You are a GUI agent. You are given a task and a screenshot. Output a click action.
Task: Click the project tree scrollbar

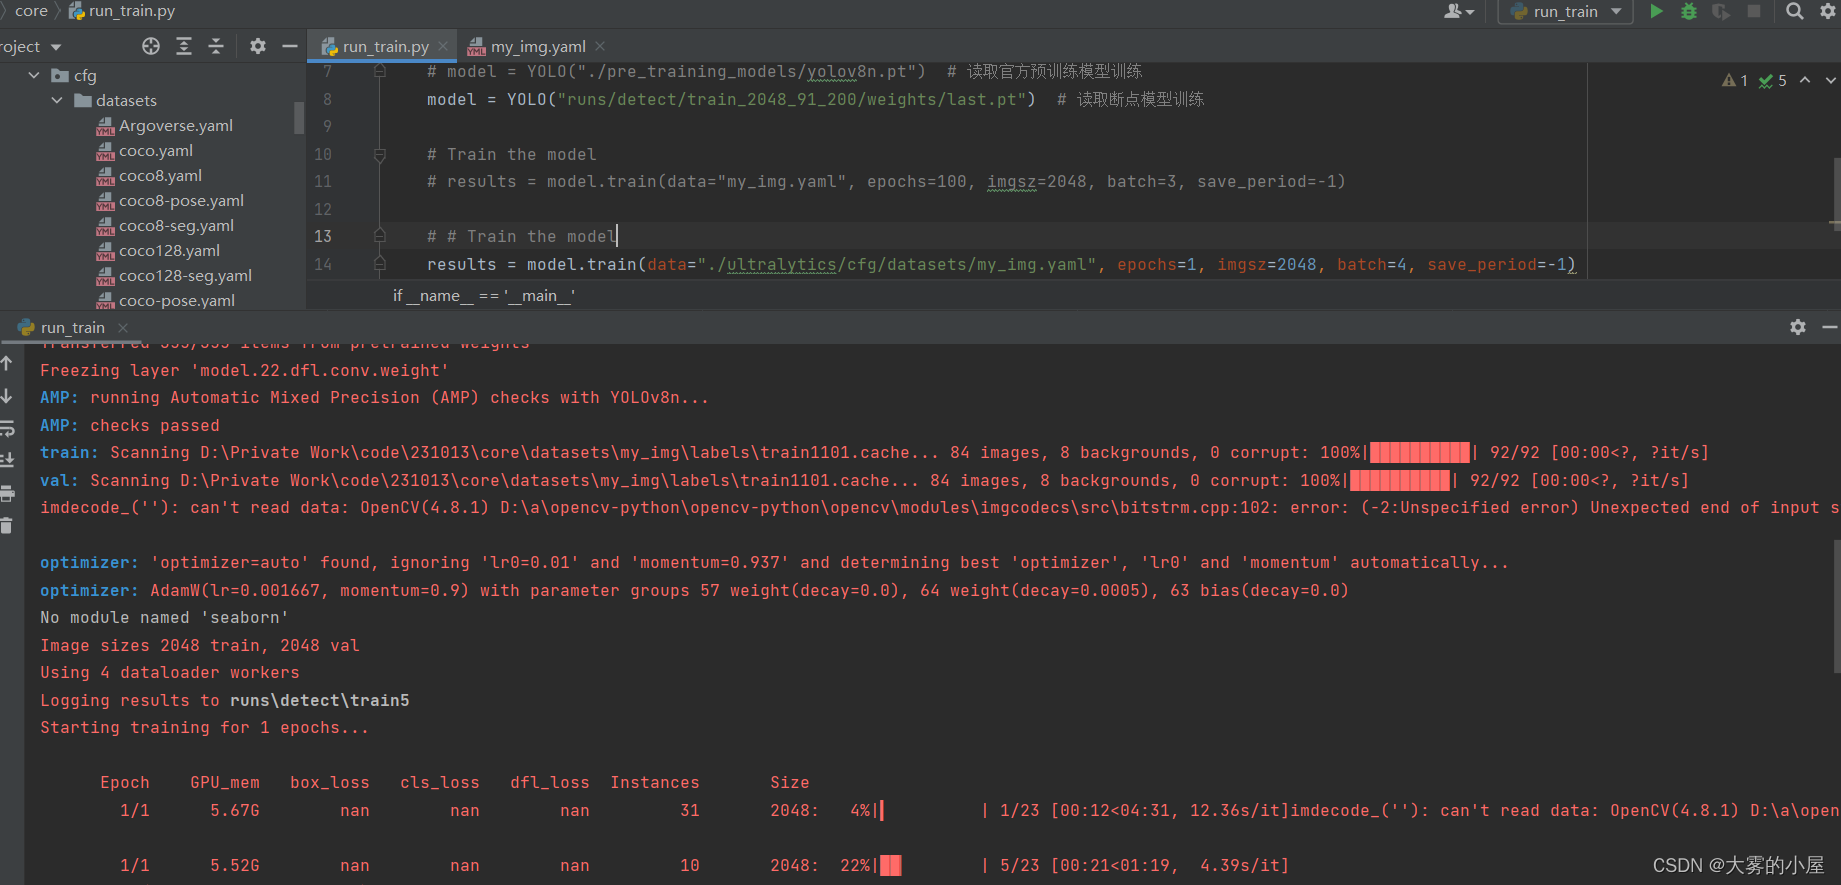click(x=299, y=117)
